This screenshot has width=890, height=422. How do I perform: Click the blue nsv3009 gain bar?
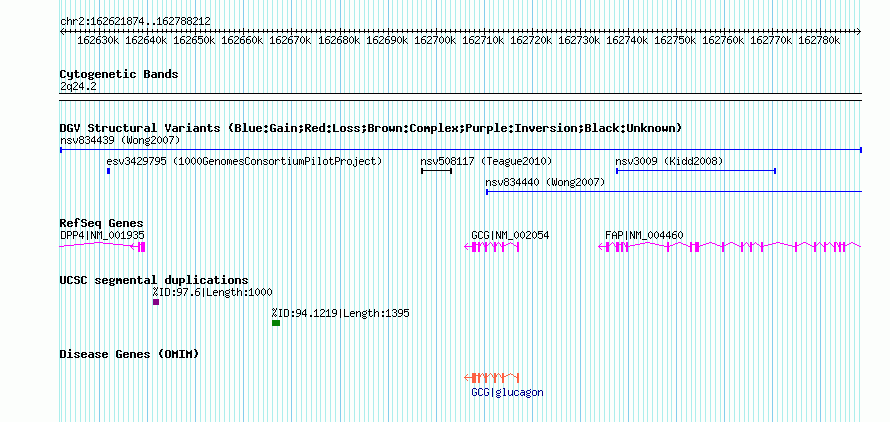tap(696, 170)
